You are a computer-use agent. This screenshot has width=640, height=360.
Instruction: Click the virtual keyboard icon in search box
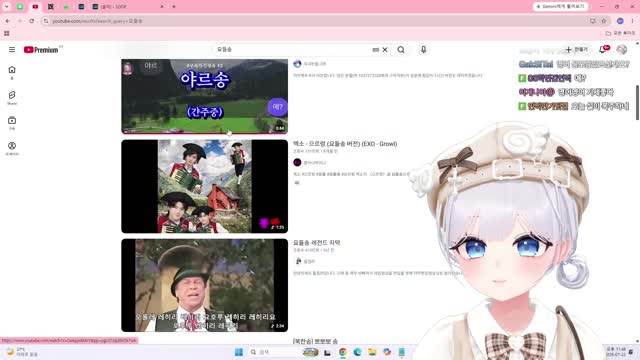pyautogui.click(x=376, y=50)
